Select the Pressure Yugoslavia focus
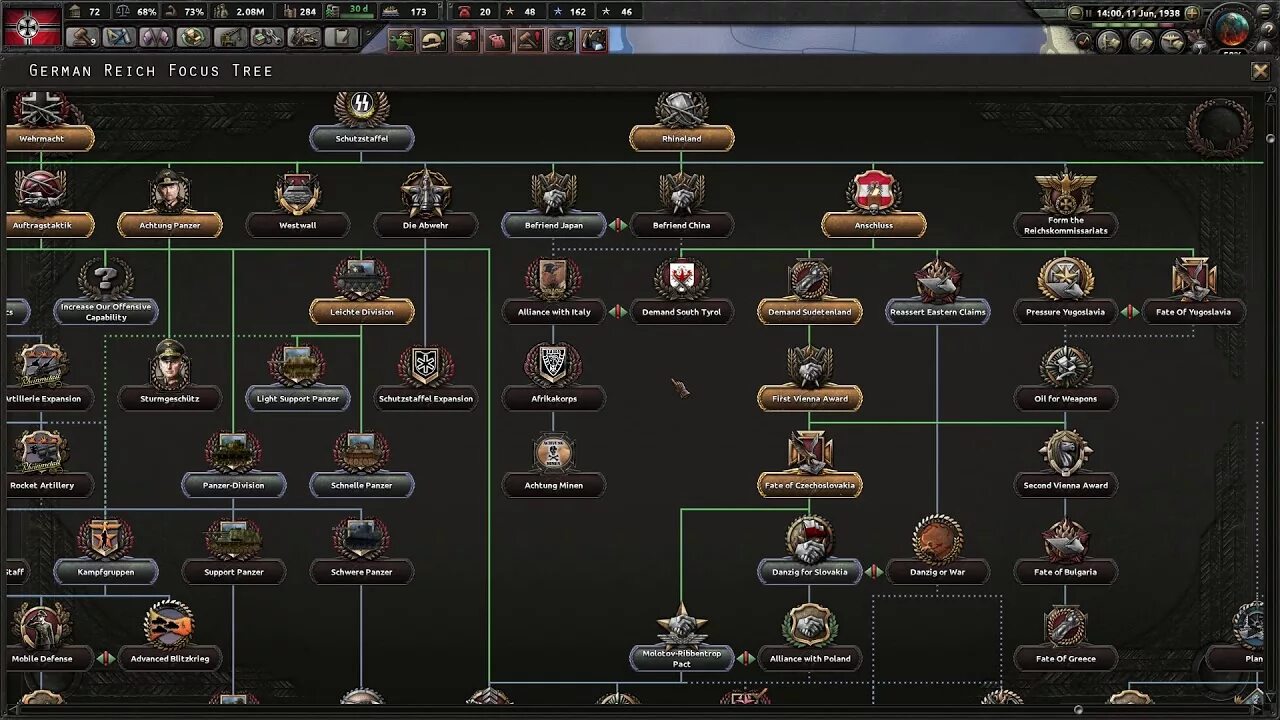 coord(1066,312)
